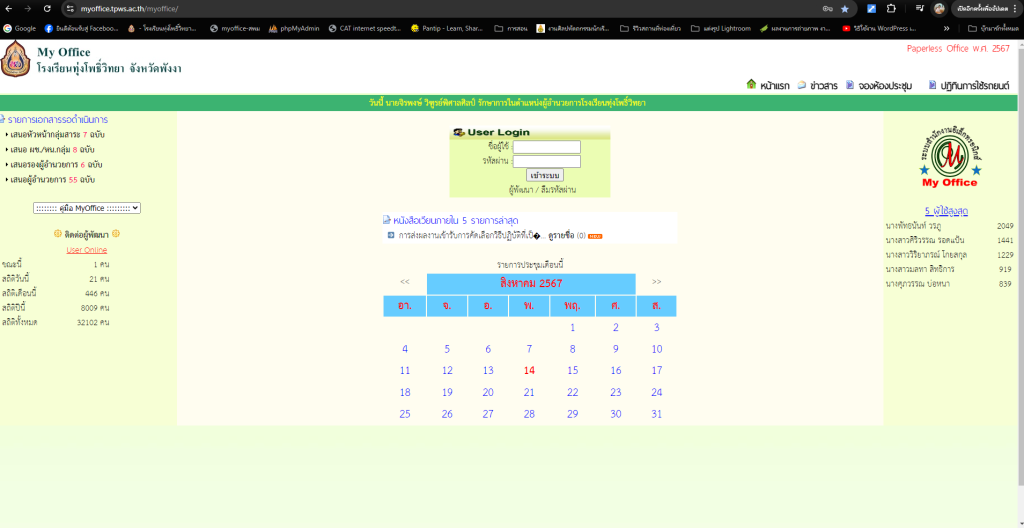Click the browser address bar URL
Viewport: 1024px width, 528px height.
[129, 9]
